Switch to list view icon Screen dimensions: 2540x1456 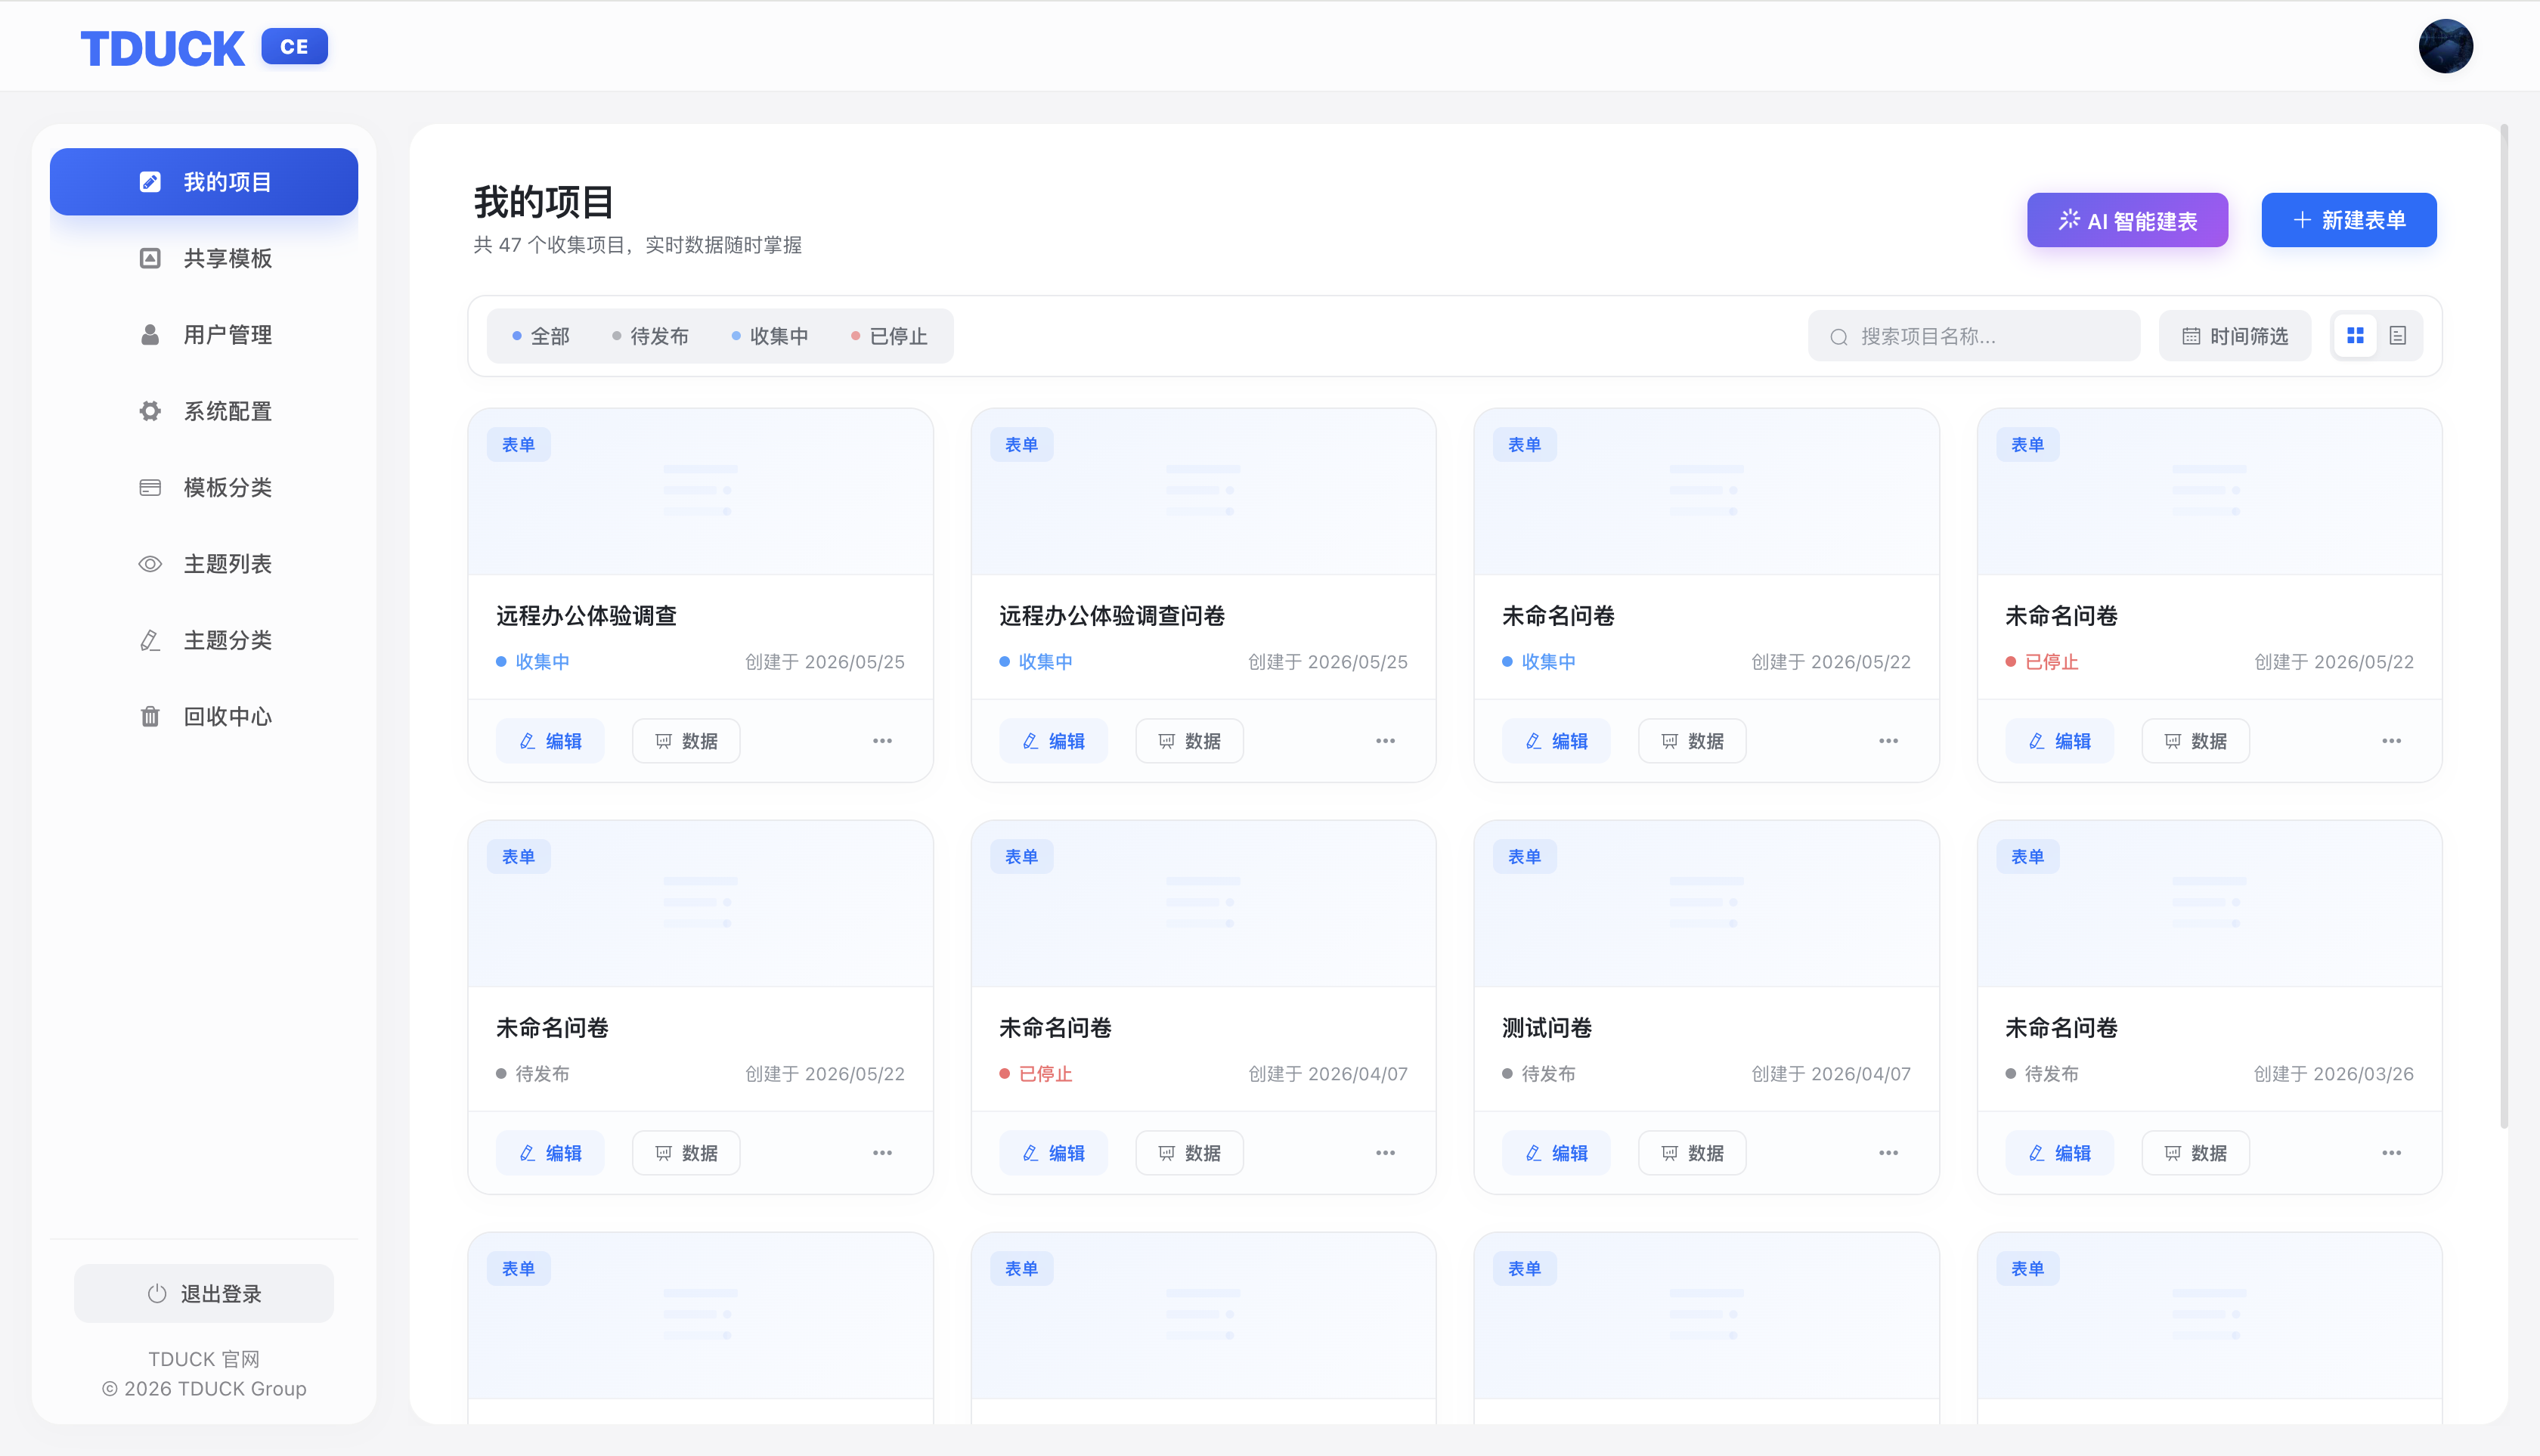[x=2398, y=336]
